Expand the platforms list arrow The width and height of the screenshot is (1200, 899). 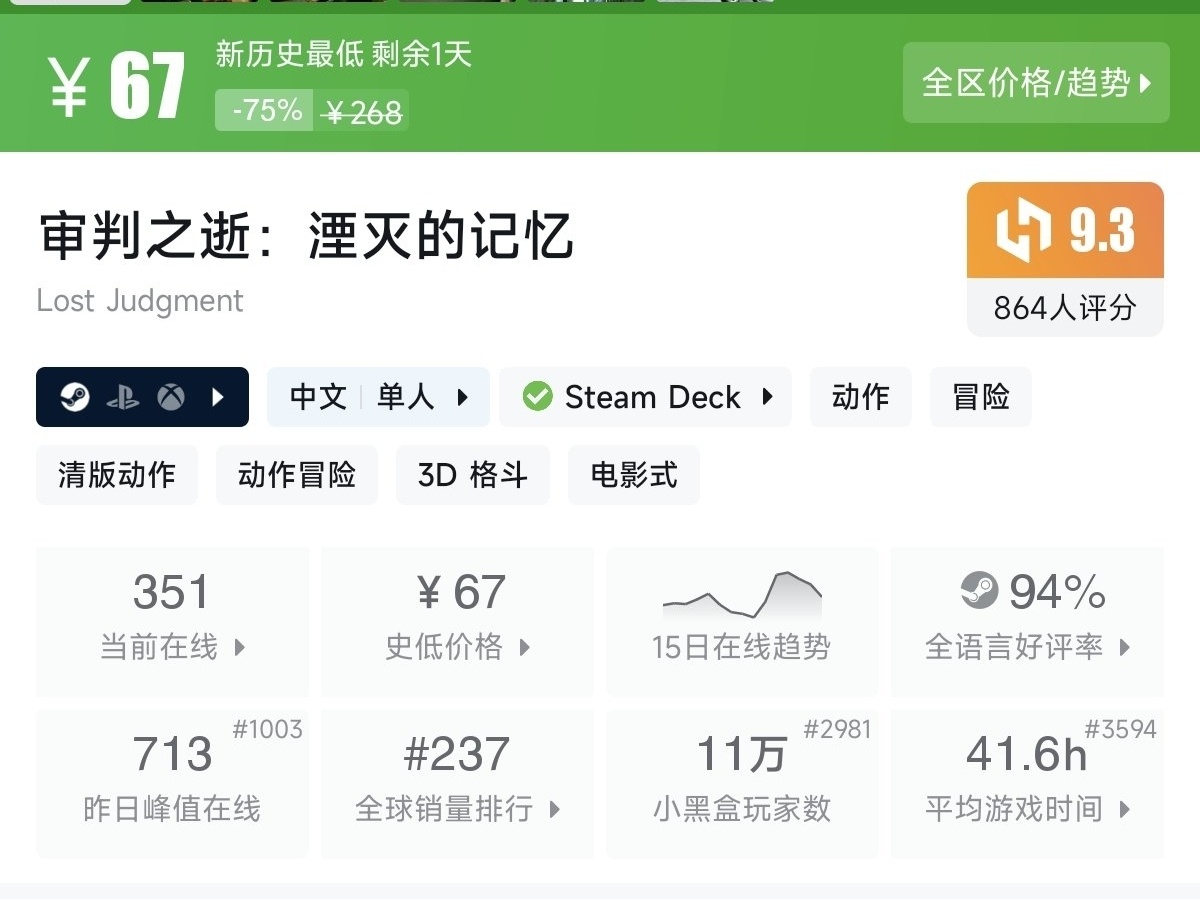[x=219, y=398]
